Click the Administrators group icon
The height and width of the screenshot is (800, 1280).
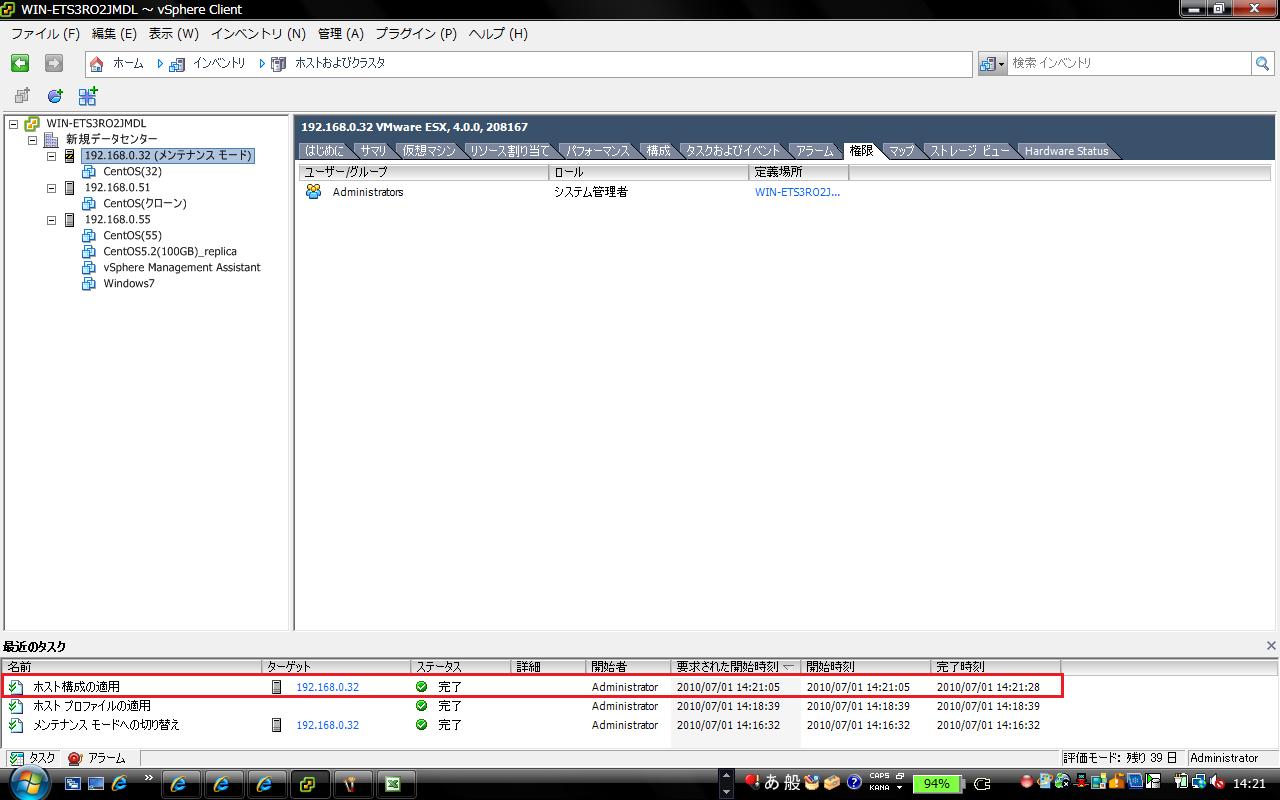pos(314,192)
